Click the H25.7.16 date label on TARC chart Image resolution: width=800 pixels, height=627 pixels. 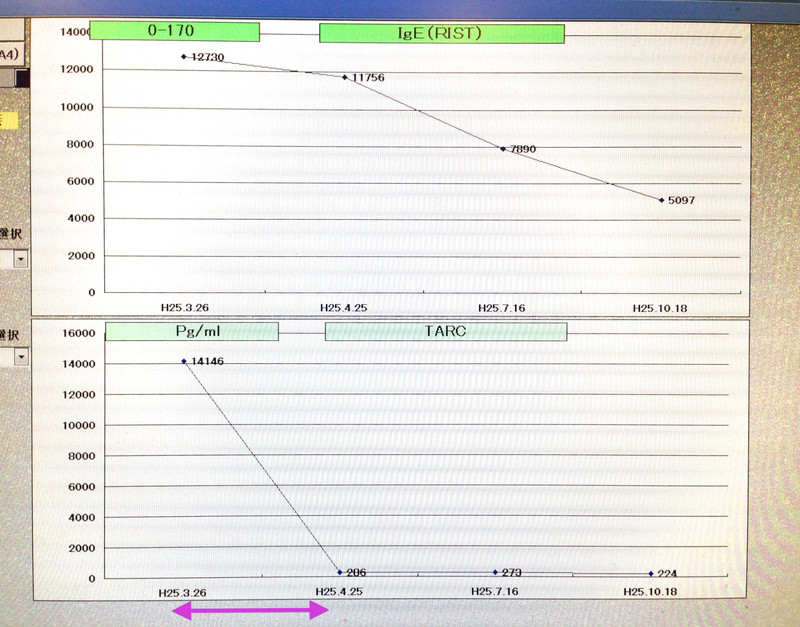[x=495, y=592]
